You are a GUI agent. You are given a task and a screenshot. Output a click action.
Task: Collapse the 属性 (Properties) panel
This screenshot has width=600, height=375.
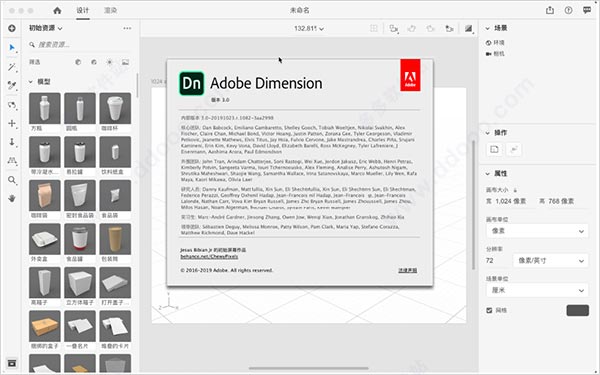pyautogui.click(x=488, y=174)
